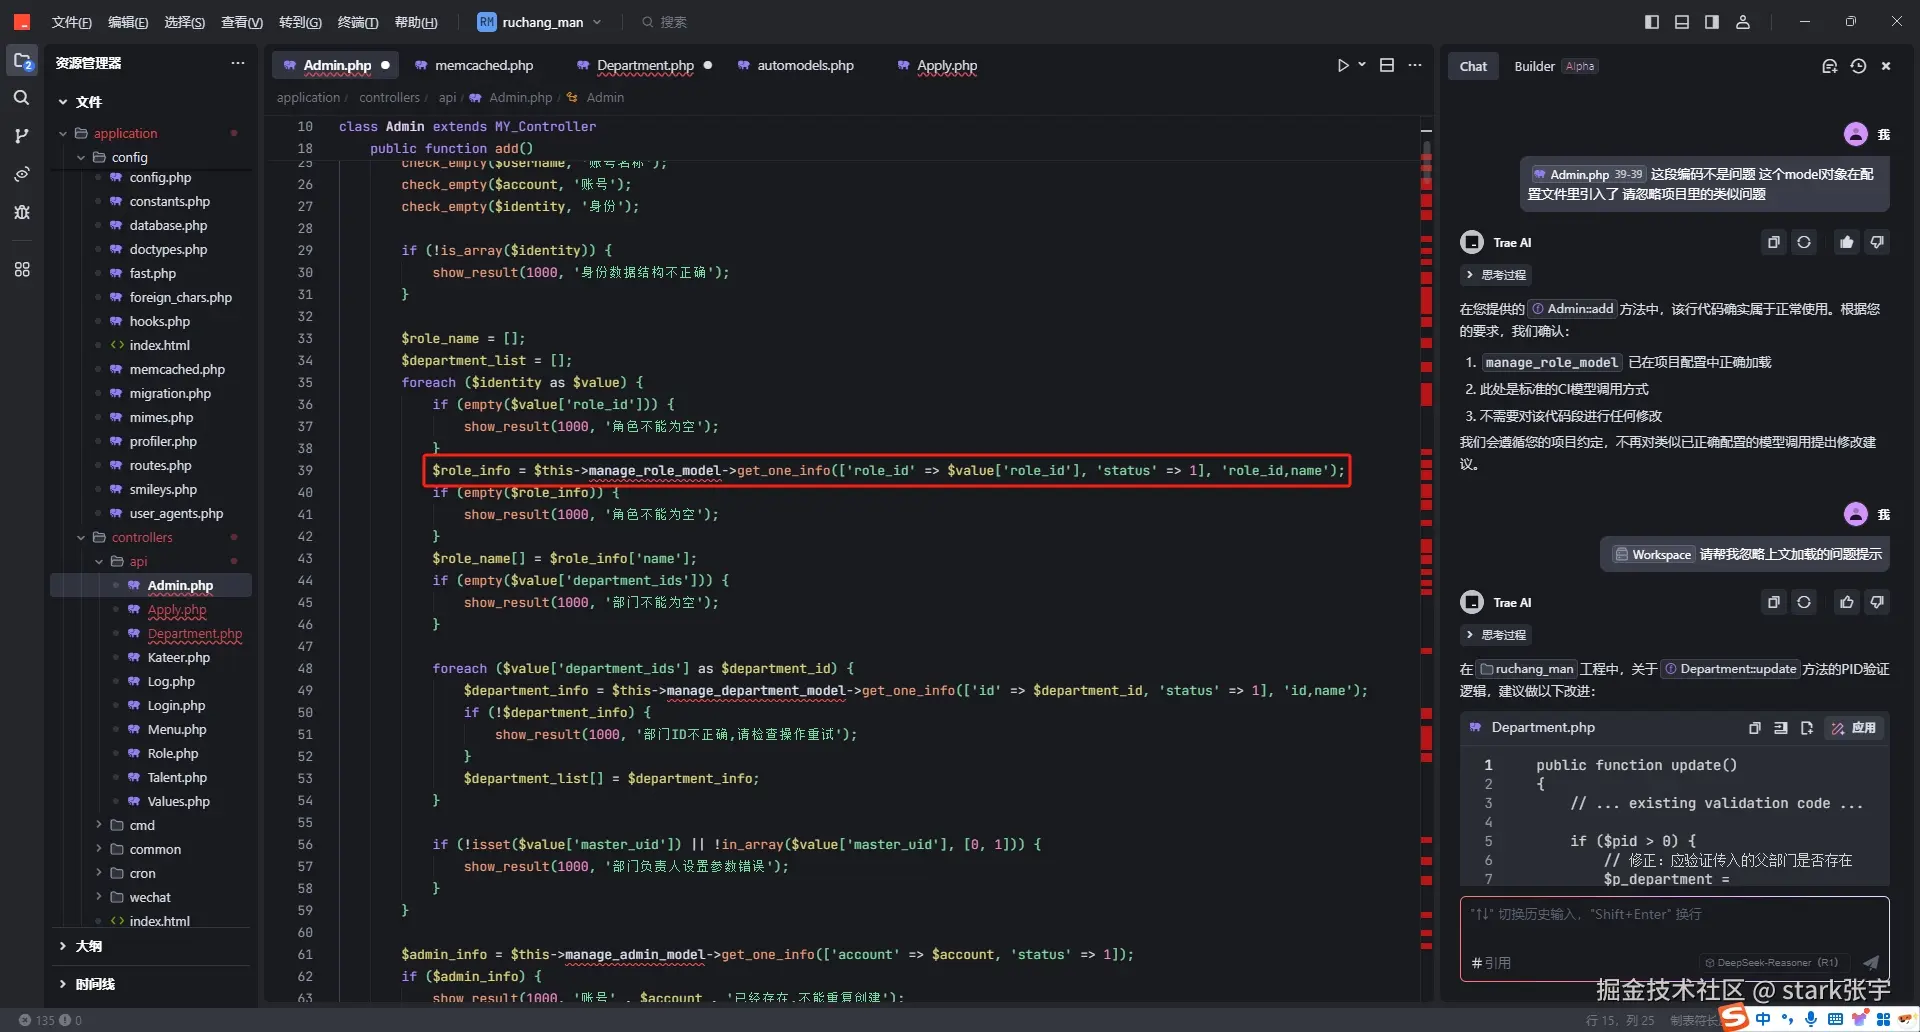Open chat history clock icon
The image size is (1920, 1032).
point(1858,66)
